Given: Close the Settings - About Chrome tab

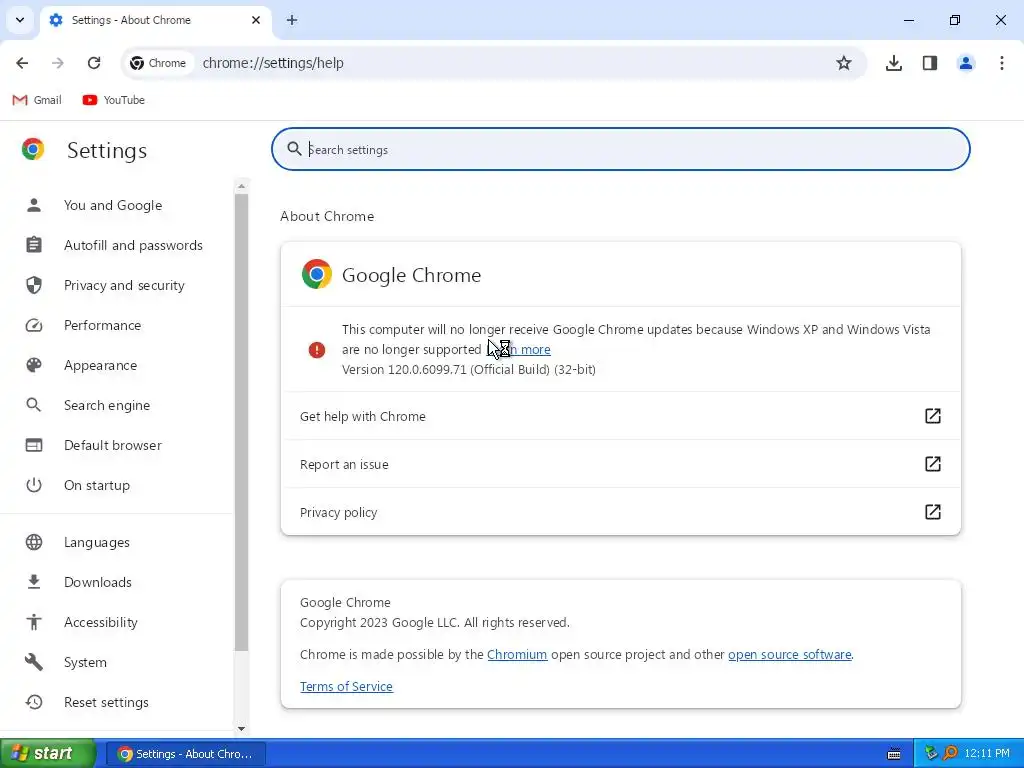Looking at the screenshot, I should 256,20.
